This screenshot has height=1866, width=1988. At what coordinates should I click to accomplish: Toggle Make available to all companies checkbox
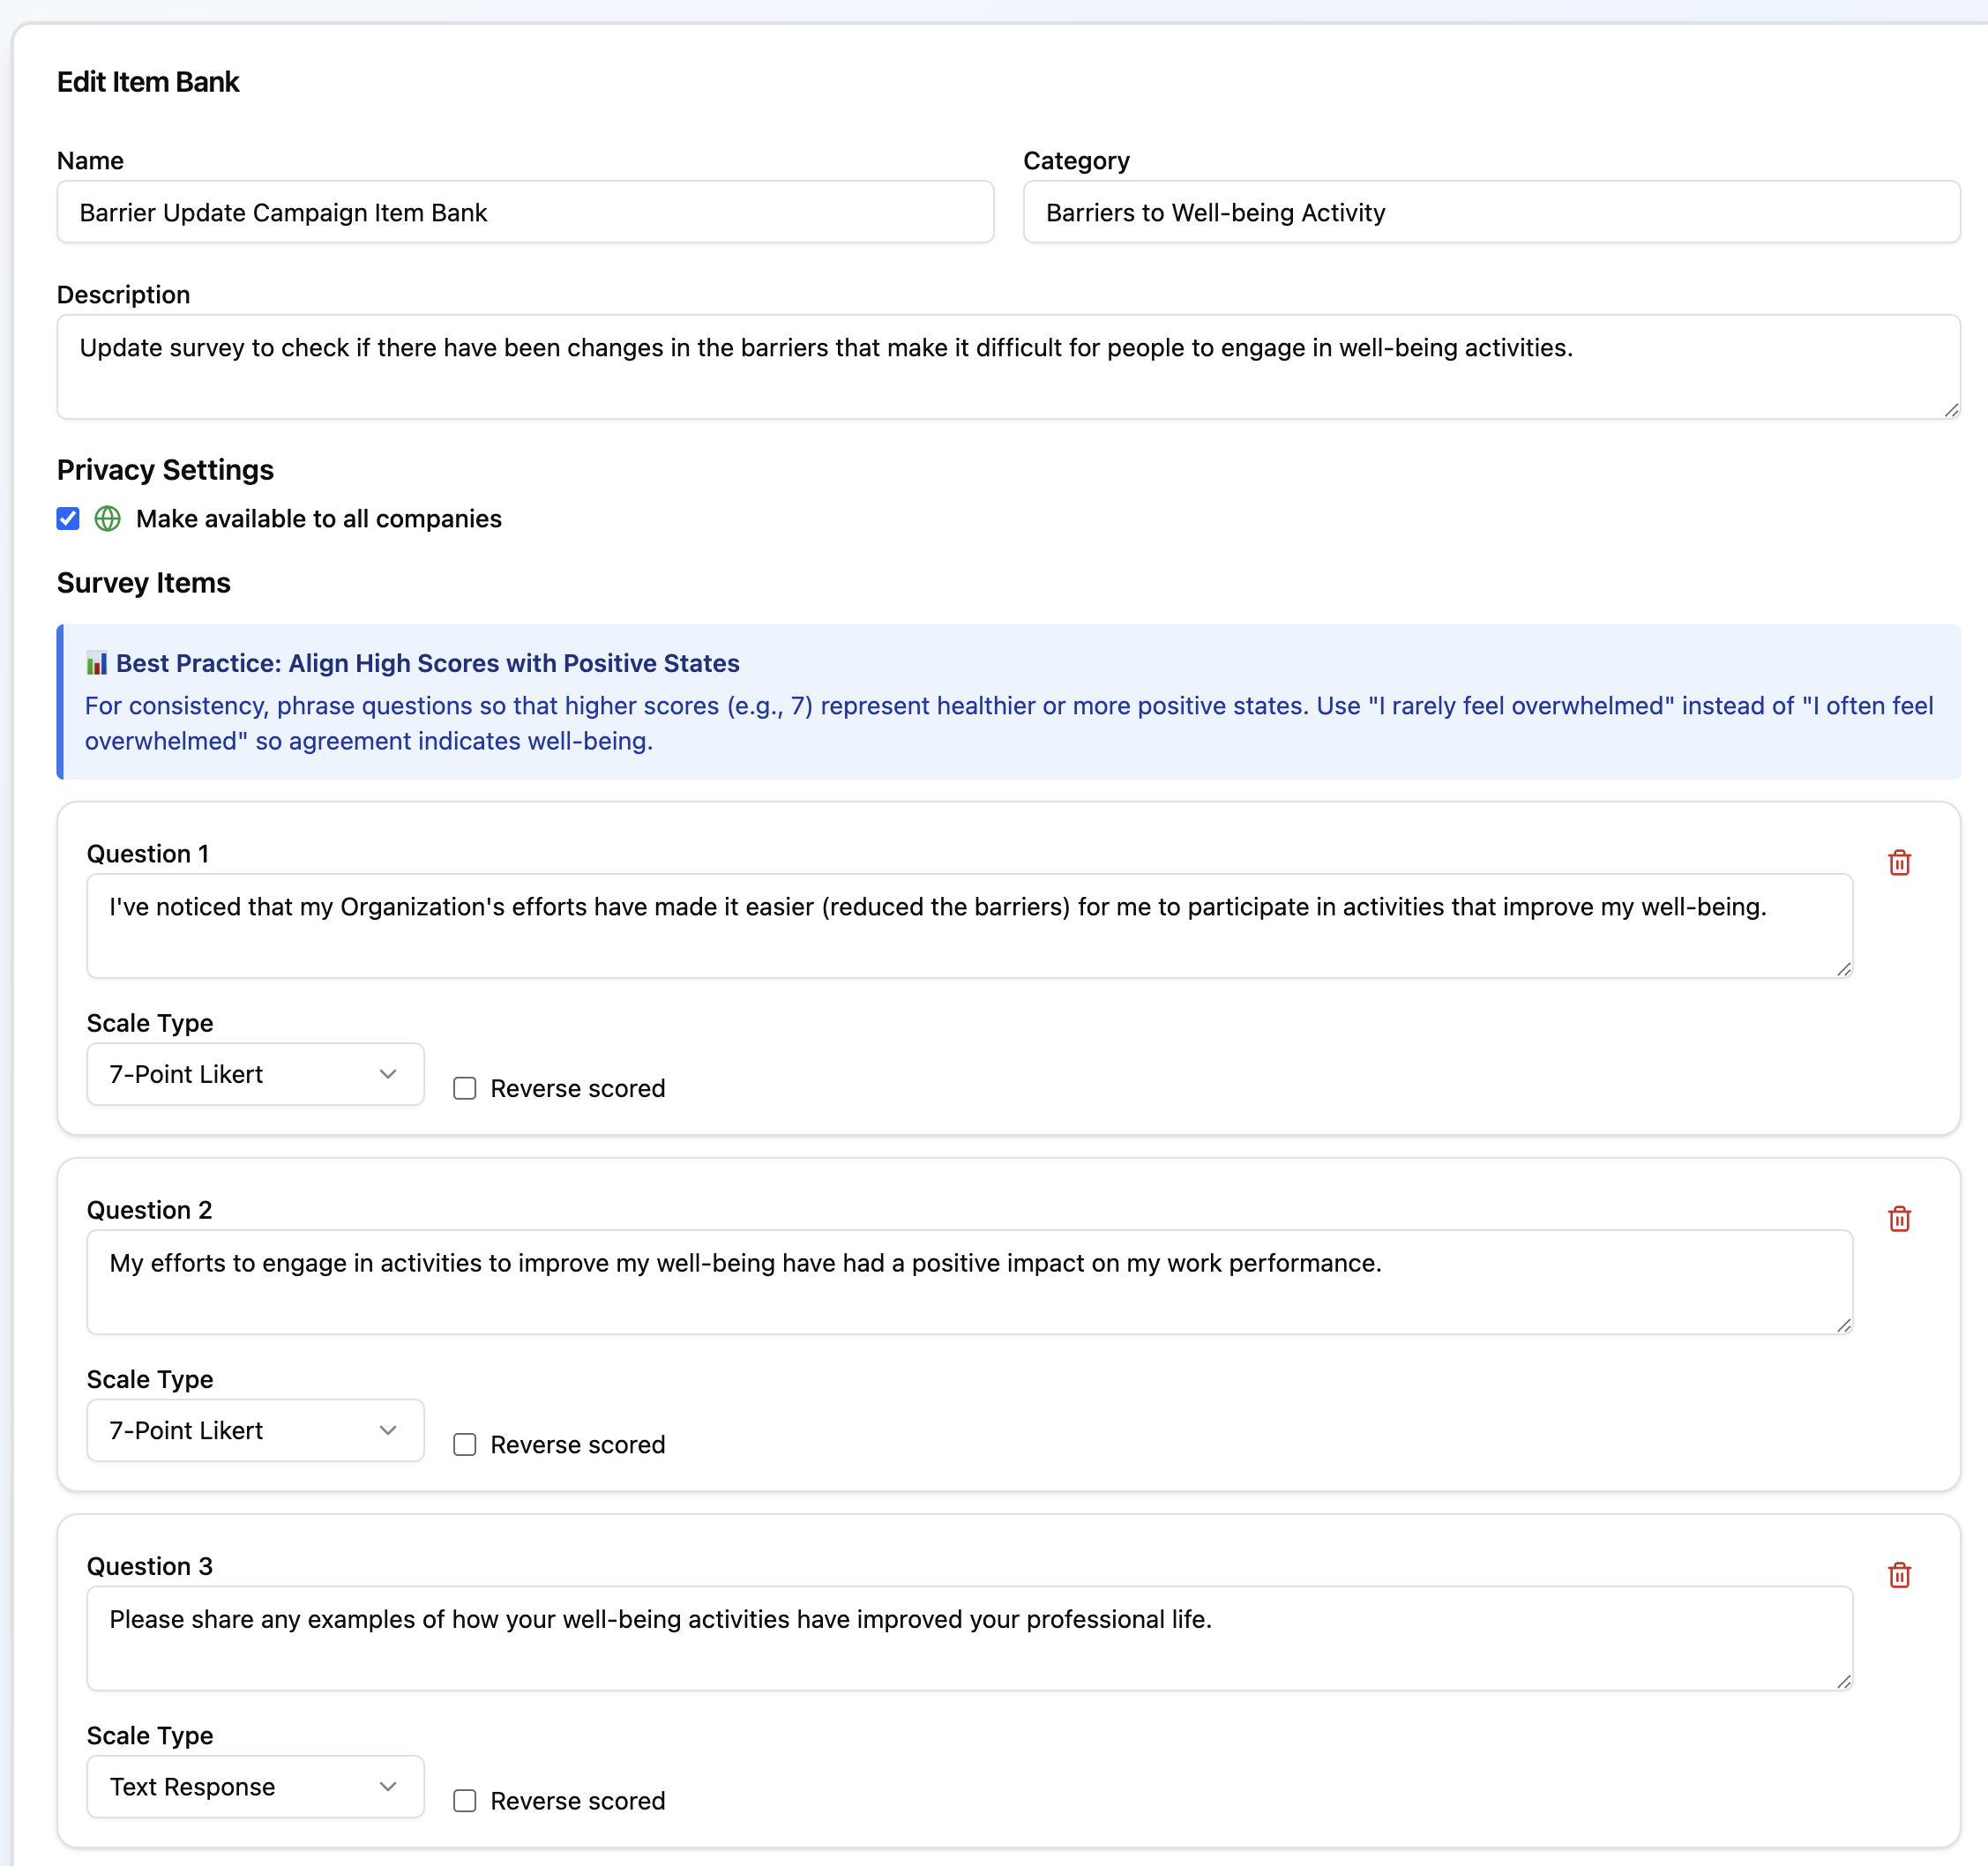[68, 518]
